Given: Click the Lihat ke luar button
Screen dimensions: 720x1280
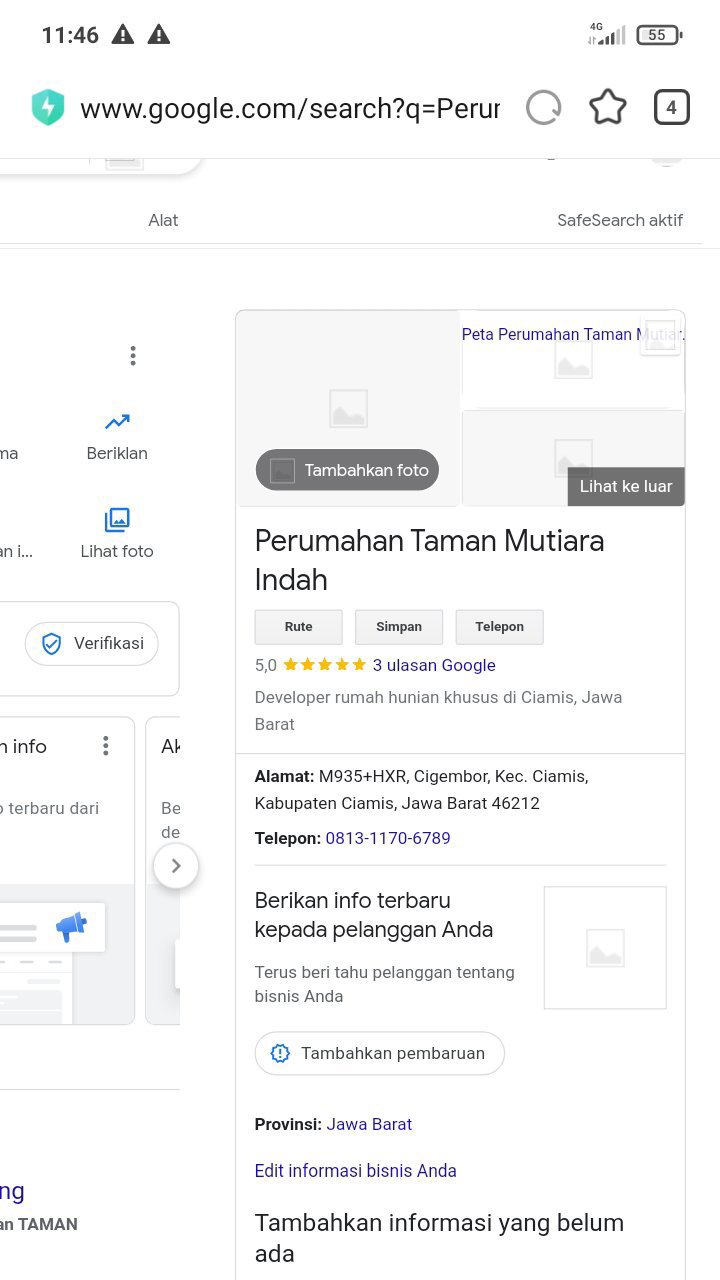Looking at the screenshot, I should coord(626,487).
